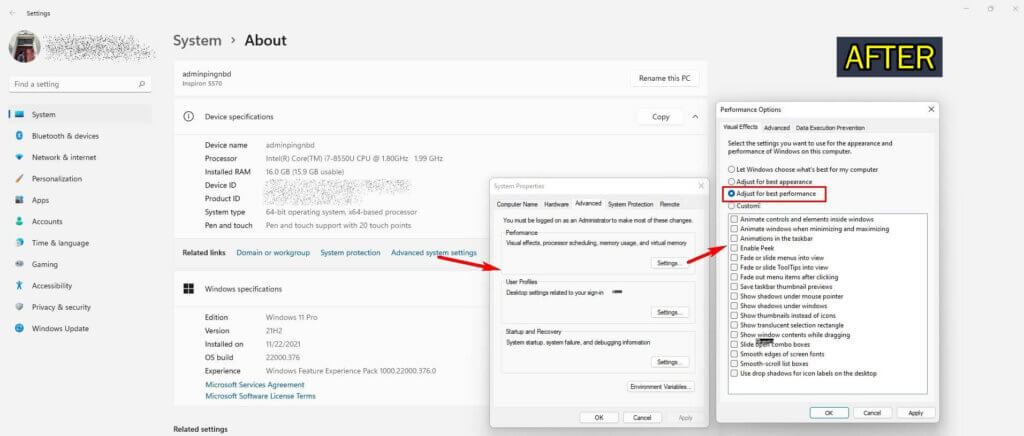Screen dimensions: 1024x436
Task: Open the Domain or workgroup link
Action: point(273,253)
